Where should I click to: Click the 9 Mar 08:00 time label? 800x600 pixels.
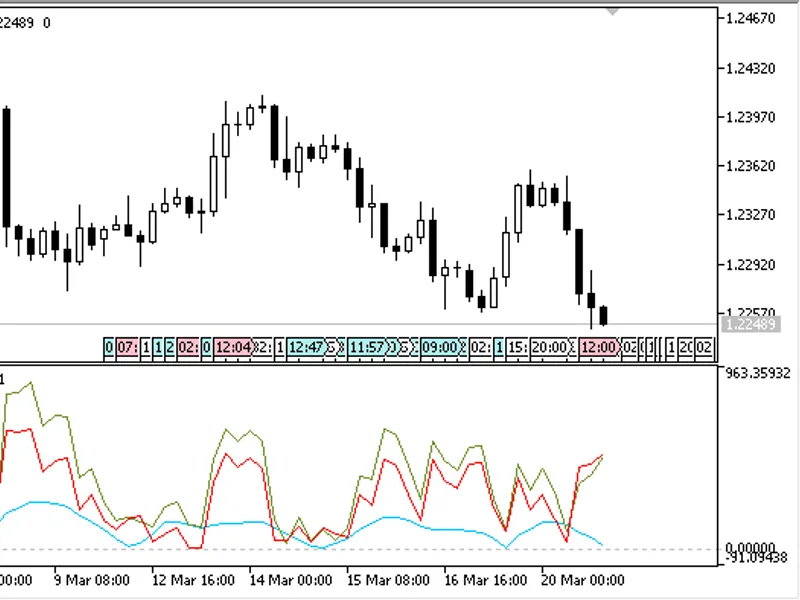pos(92,581)
